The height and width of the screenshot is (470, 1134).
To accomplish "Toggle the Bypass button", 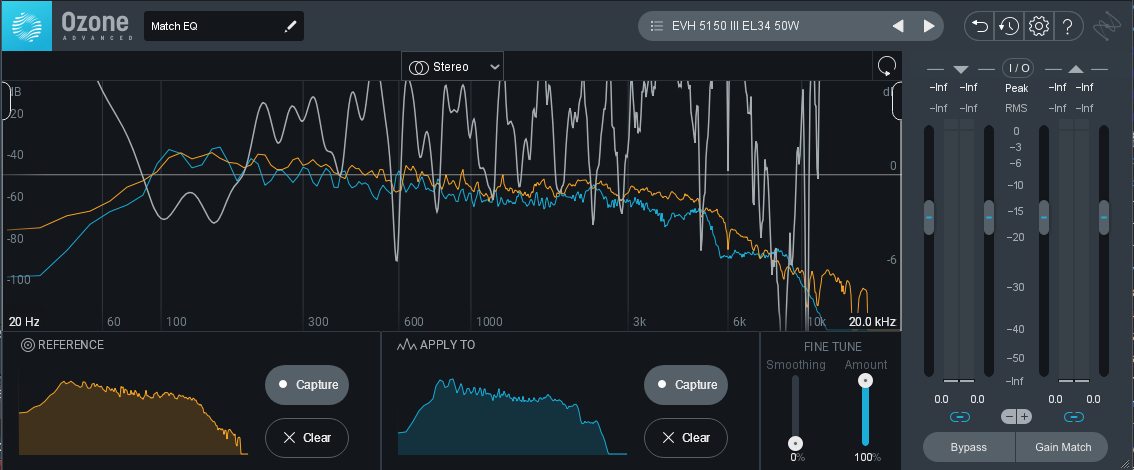I will [x=968, y=447].
